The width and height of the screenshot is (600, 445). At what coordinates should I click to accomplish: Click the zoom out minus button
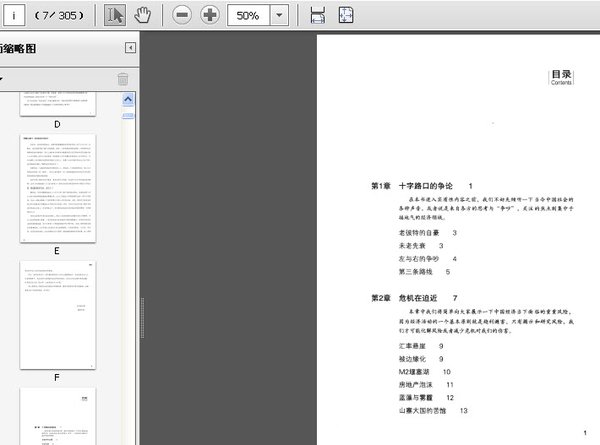point(181,15)
